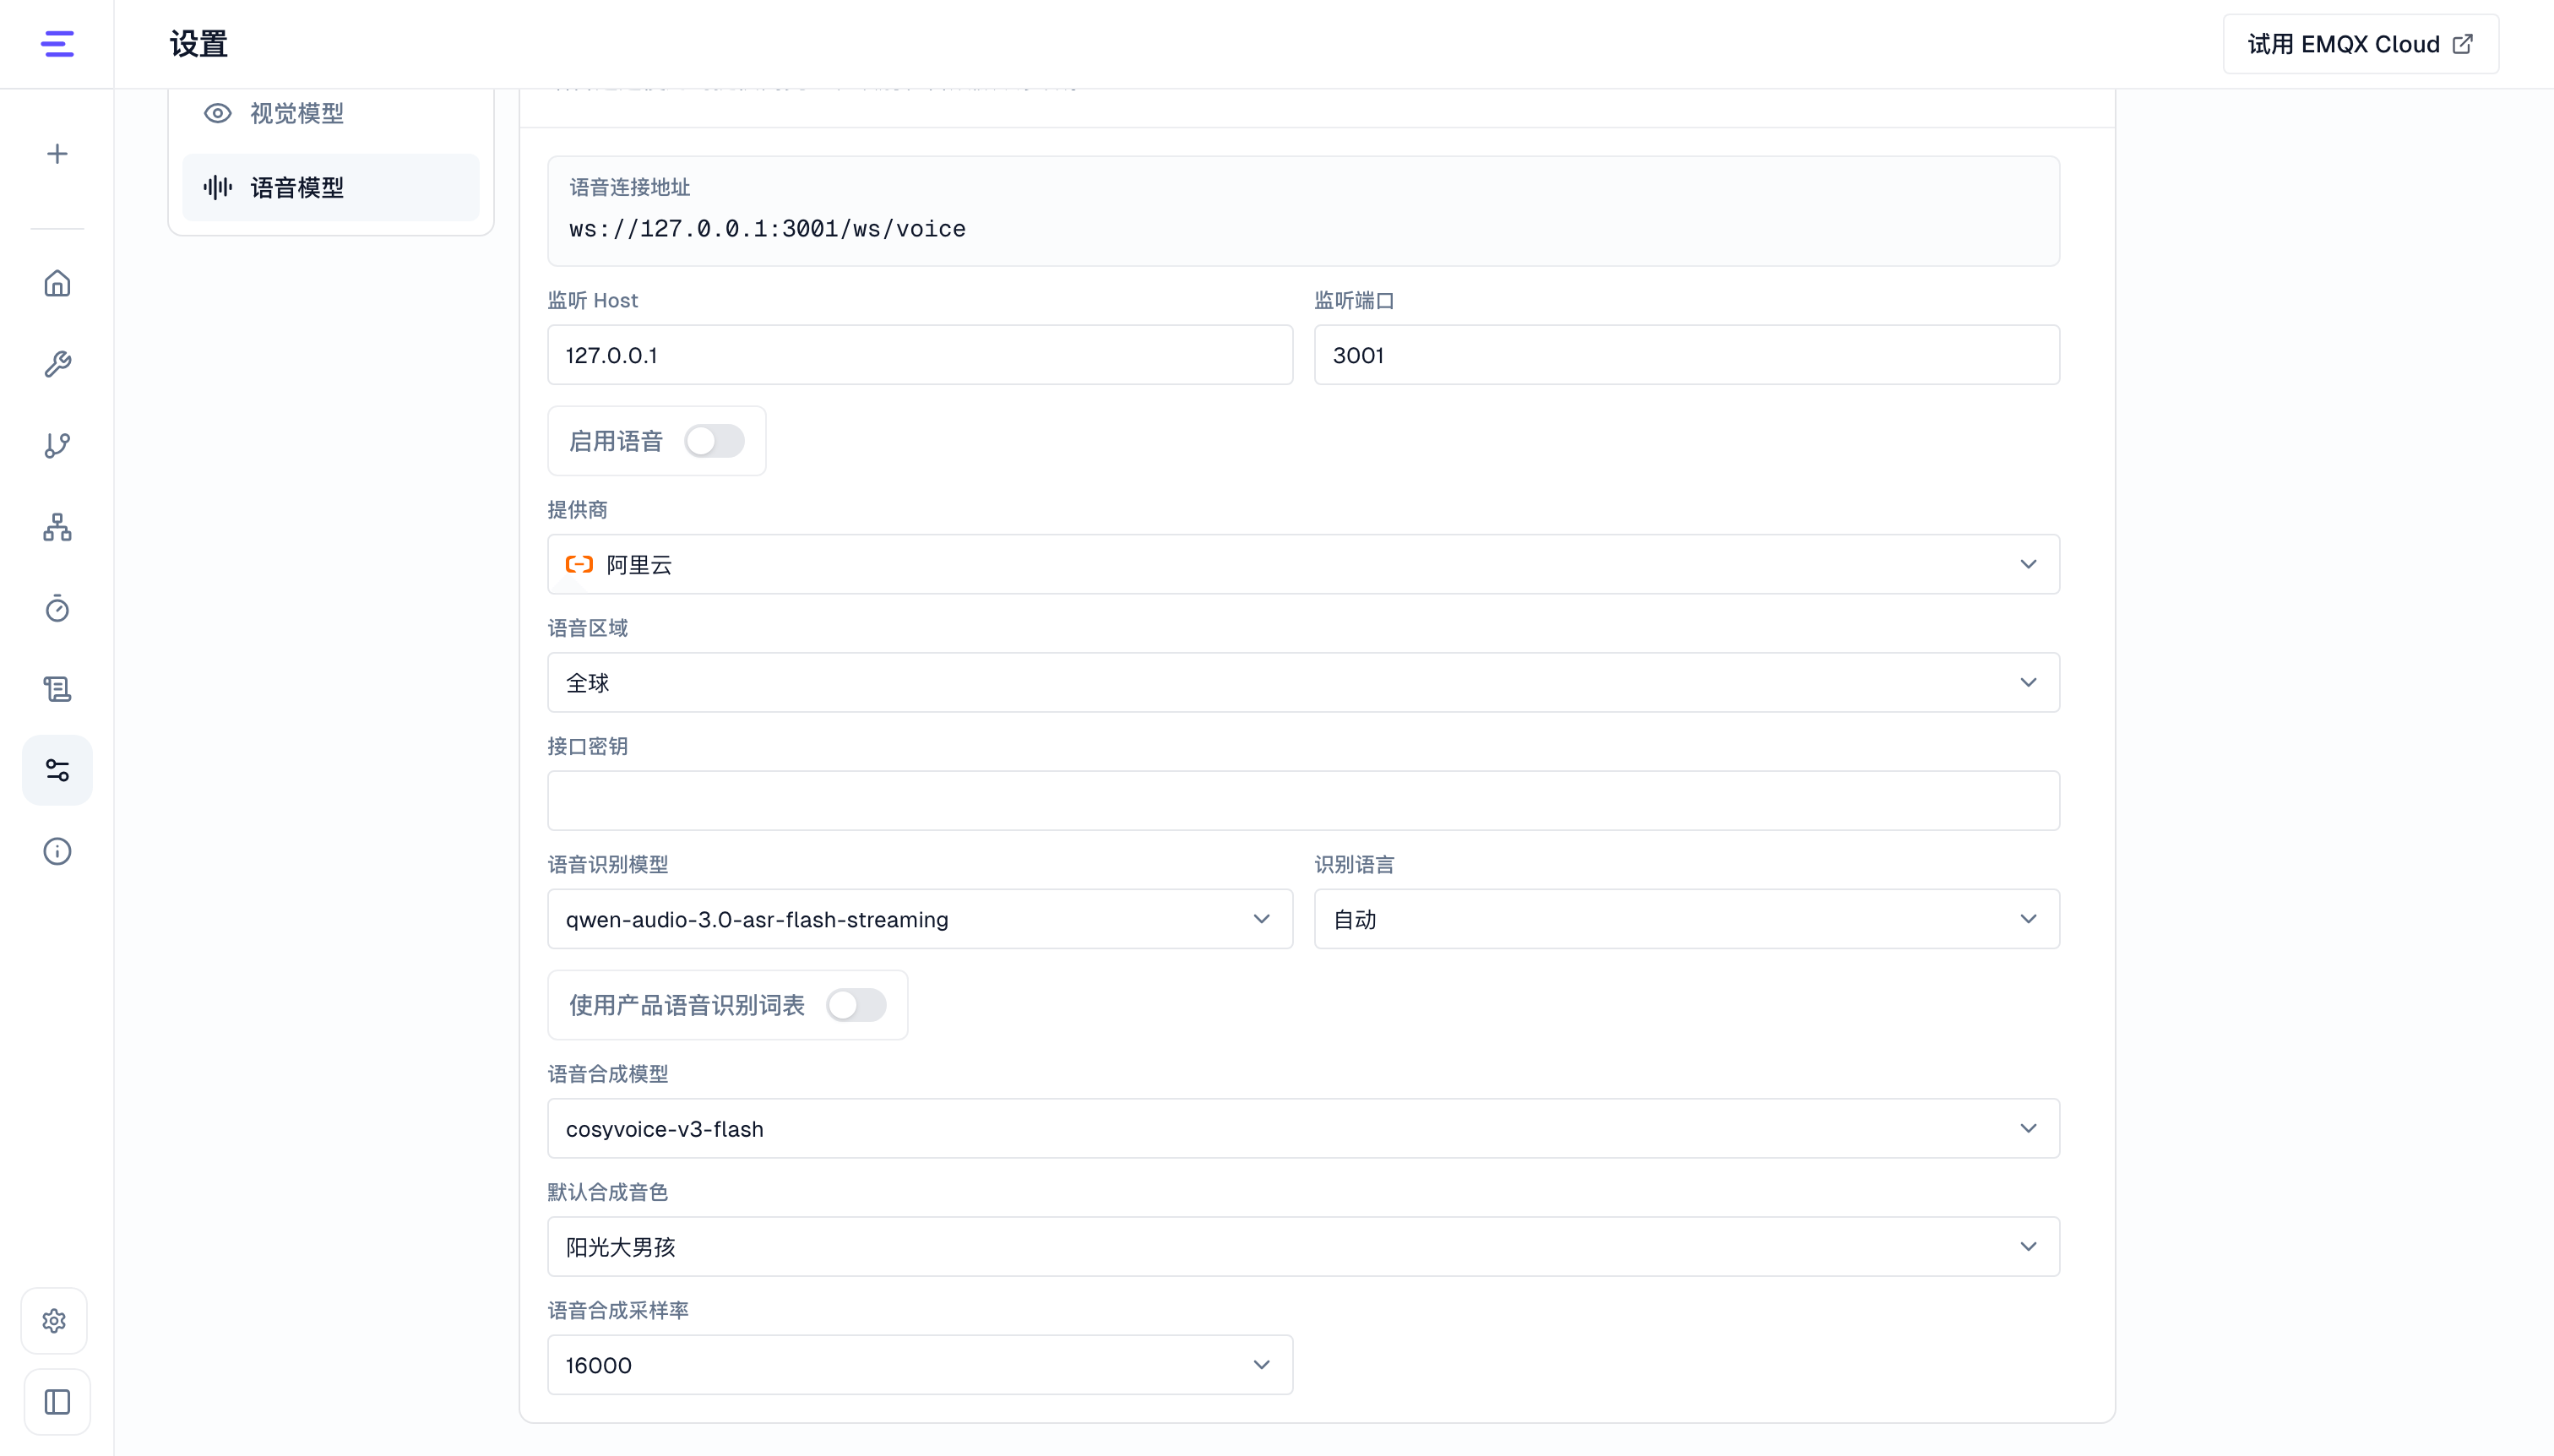The width and height of the screenshot is (2554, 1456).
Task: Click the waveform icon of 语音模型
Action: [x=218, y=187]
